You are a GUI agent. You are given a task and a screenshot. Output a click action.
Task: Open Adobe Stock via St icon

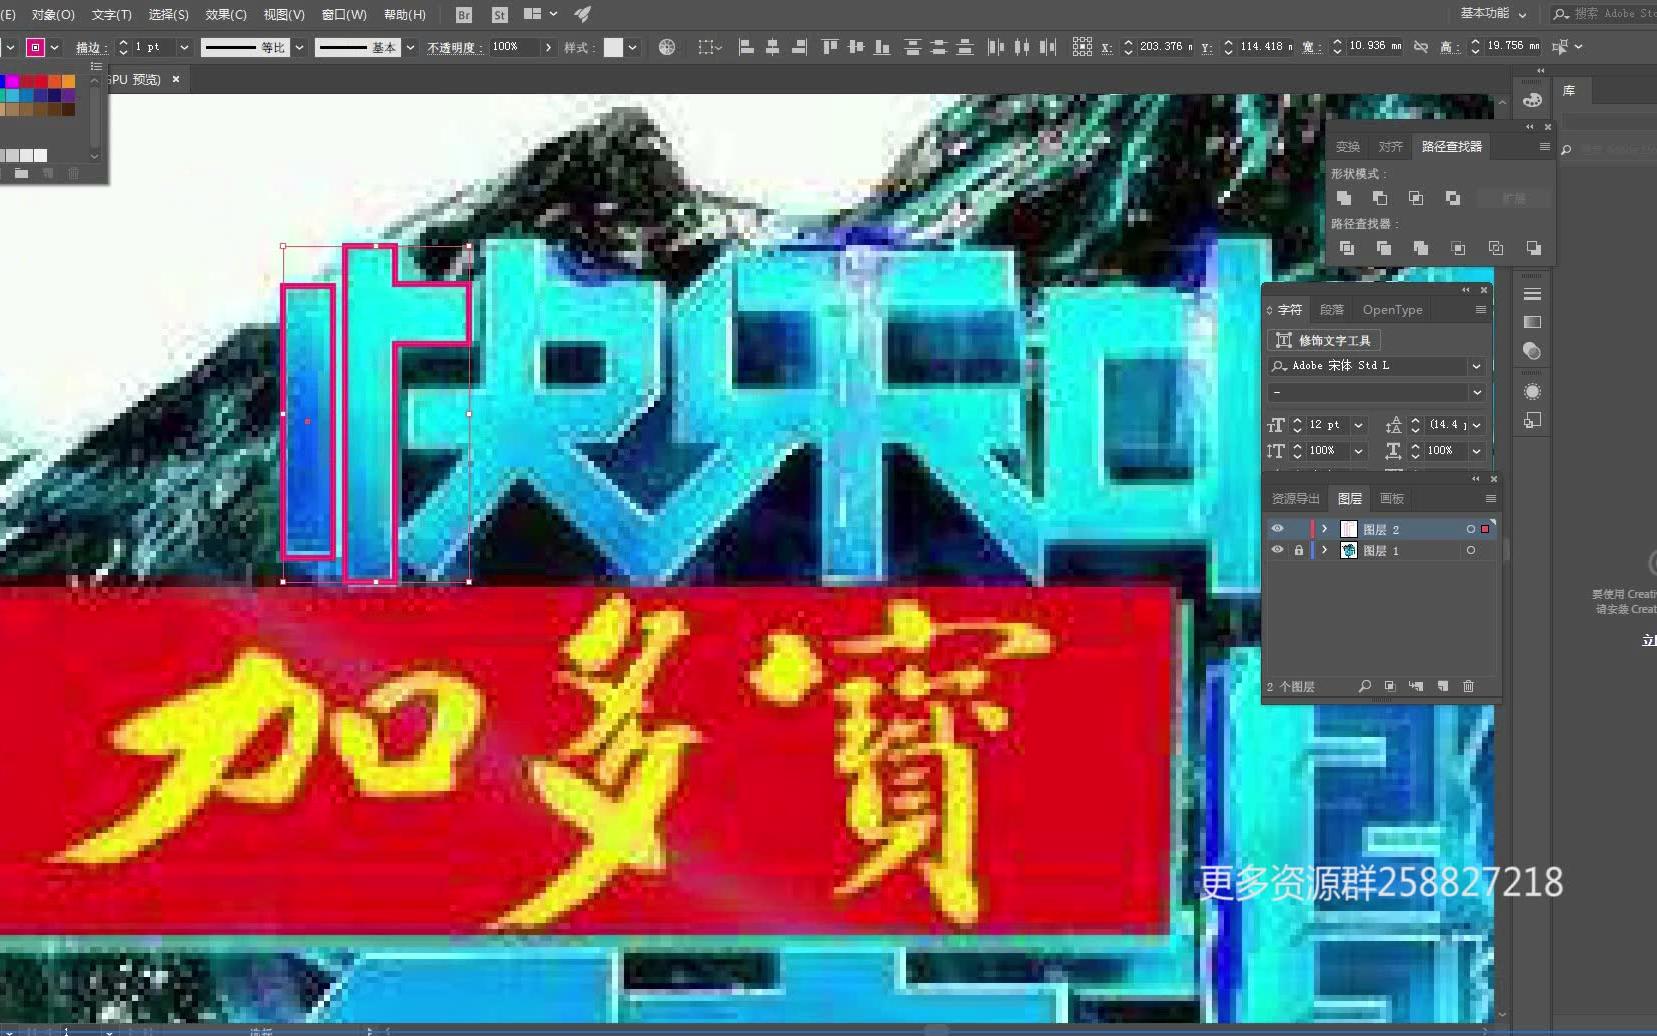(500, 15)
